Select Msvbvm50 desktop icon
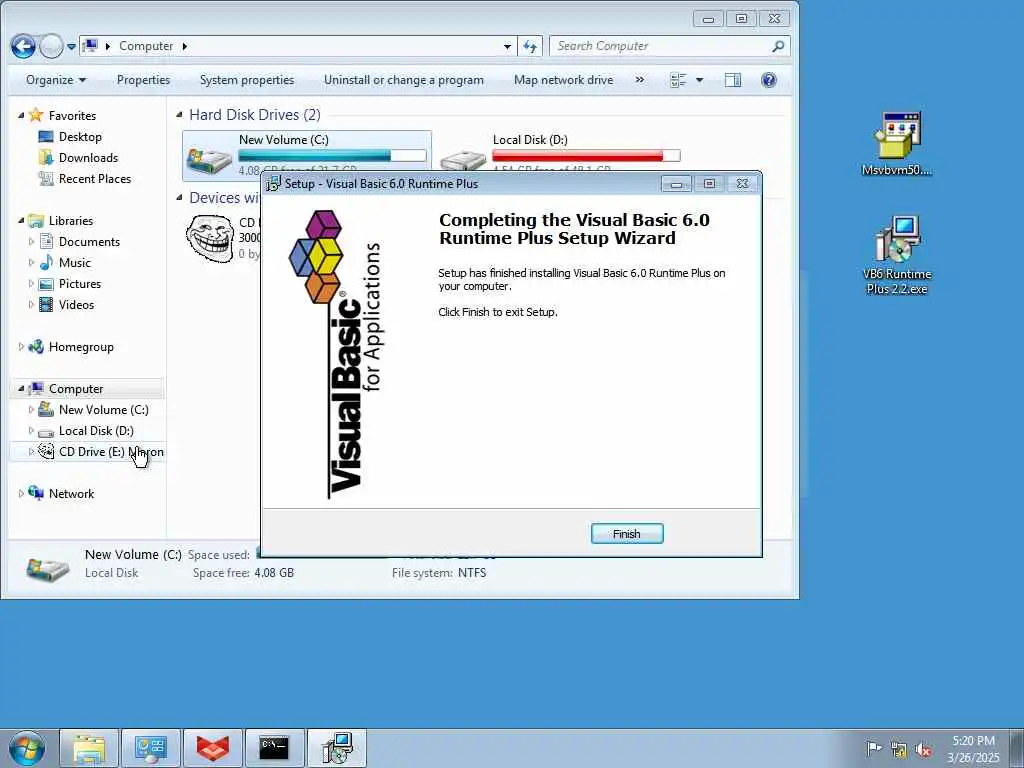Image resolution: width=1024 pixels, height=768 pixels. pos(897,144)
